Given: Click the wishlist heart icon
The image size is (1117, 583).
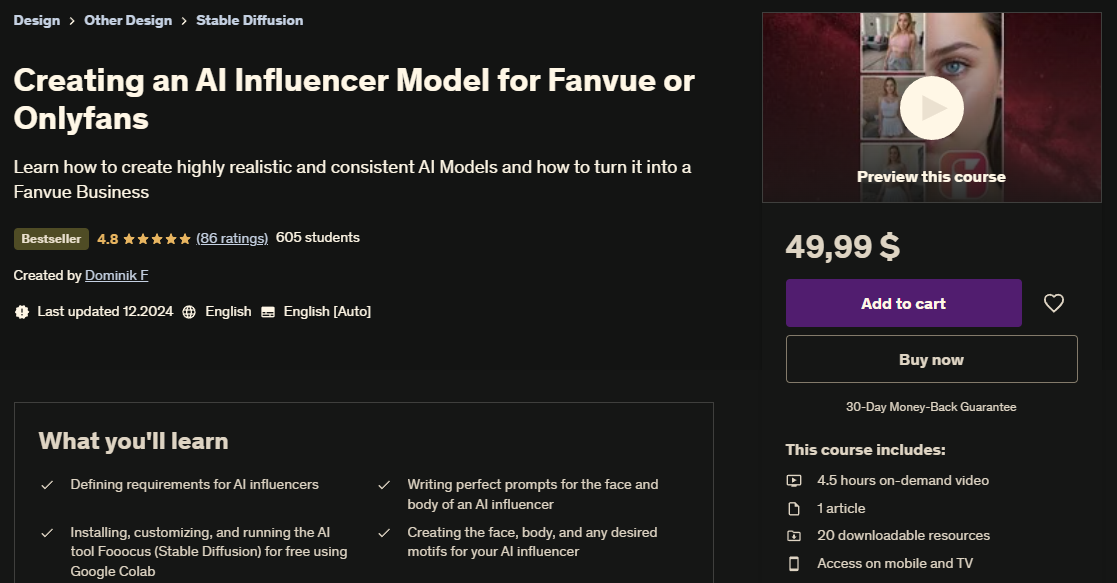Looking at the screenshot, I should (1054, 303).
